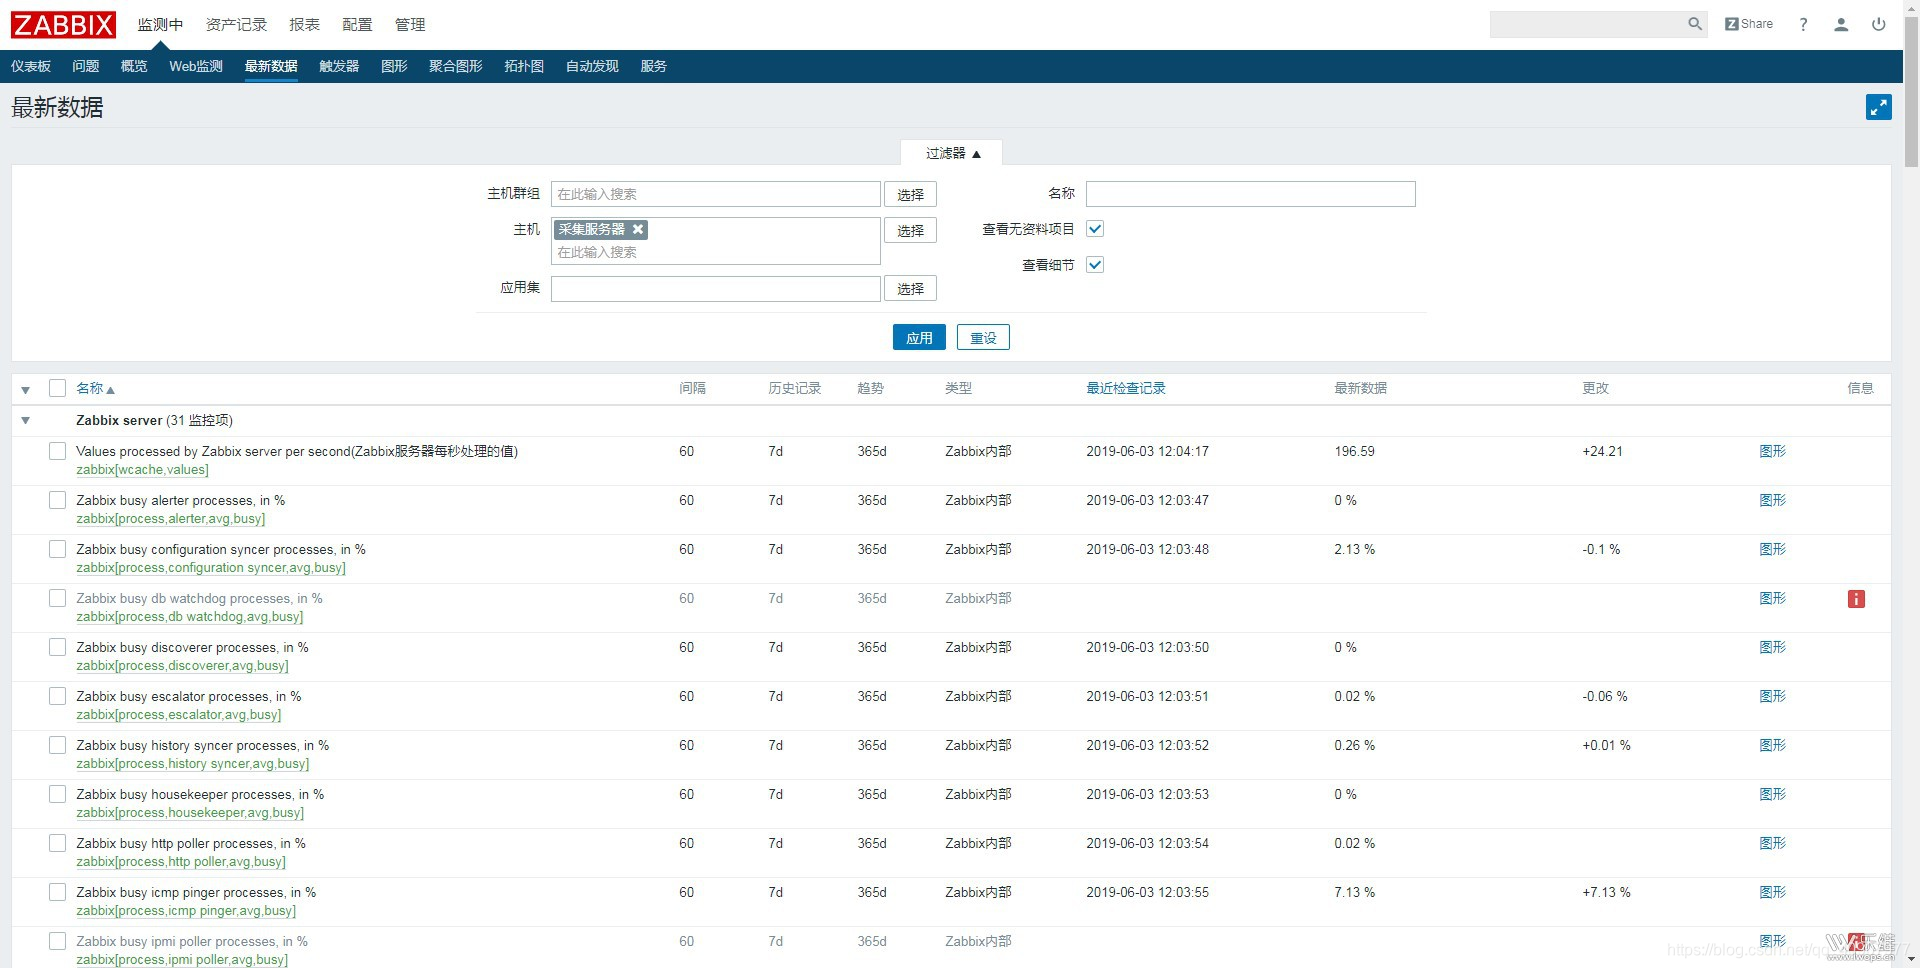Image resolution: width=1920 pixels, height=968 pixels.
Task: Select checkbox for busy history syncer processes
Action: click(57, 745)
